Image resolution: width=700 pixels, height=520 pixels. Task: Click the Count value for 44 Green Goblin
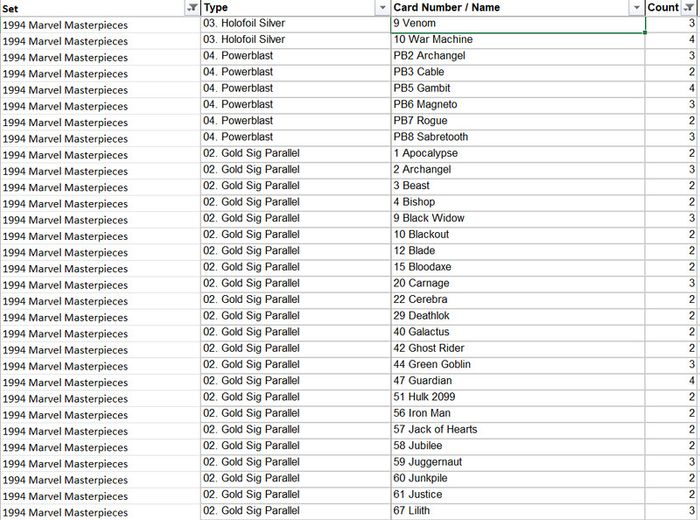tap(671, 366)
